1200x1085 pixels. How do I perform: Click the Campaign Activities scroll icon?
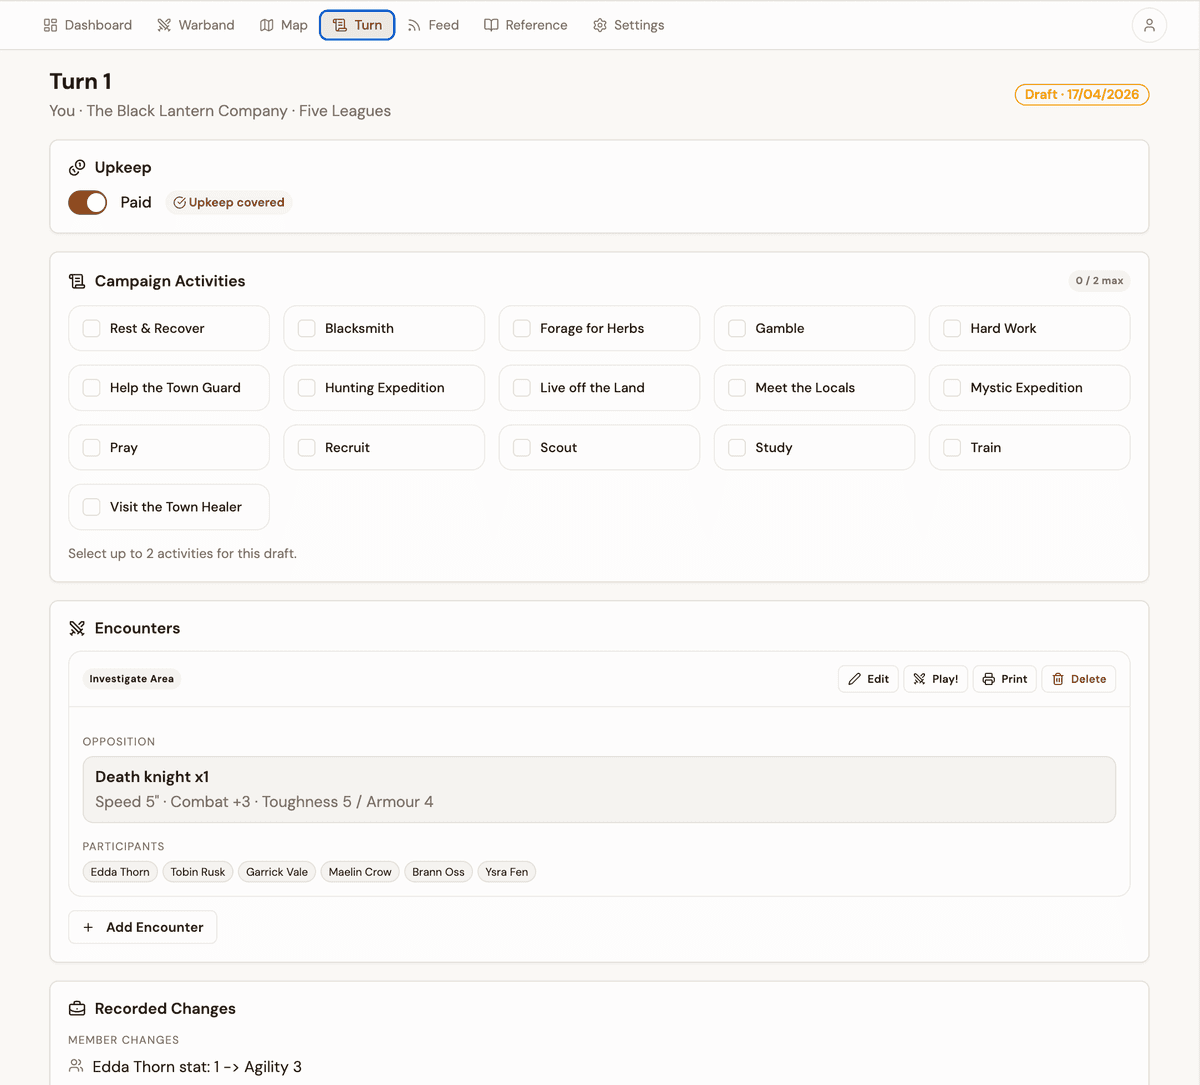(77, 281)
